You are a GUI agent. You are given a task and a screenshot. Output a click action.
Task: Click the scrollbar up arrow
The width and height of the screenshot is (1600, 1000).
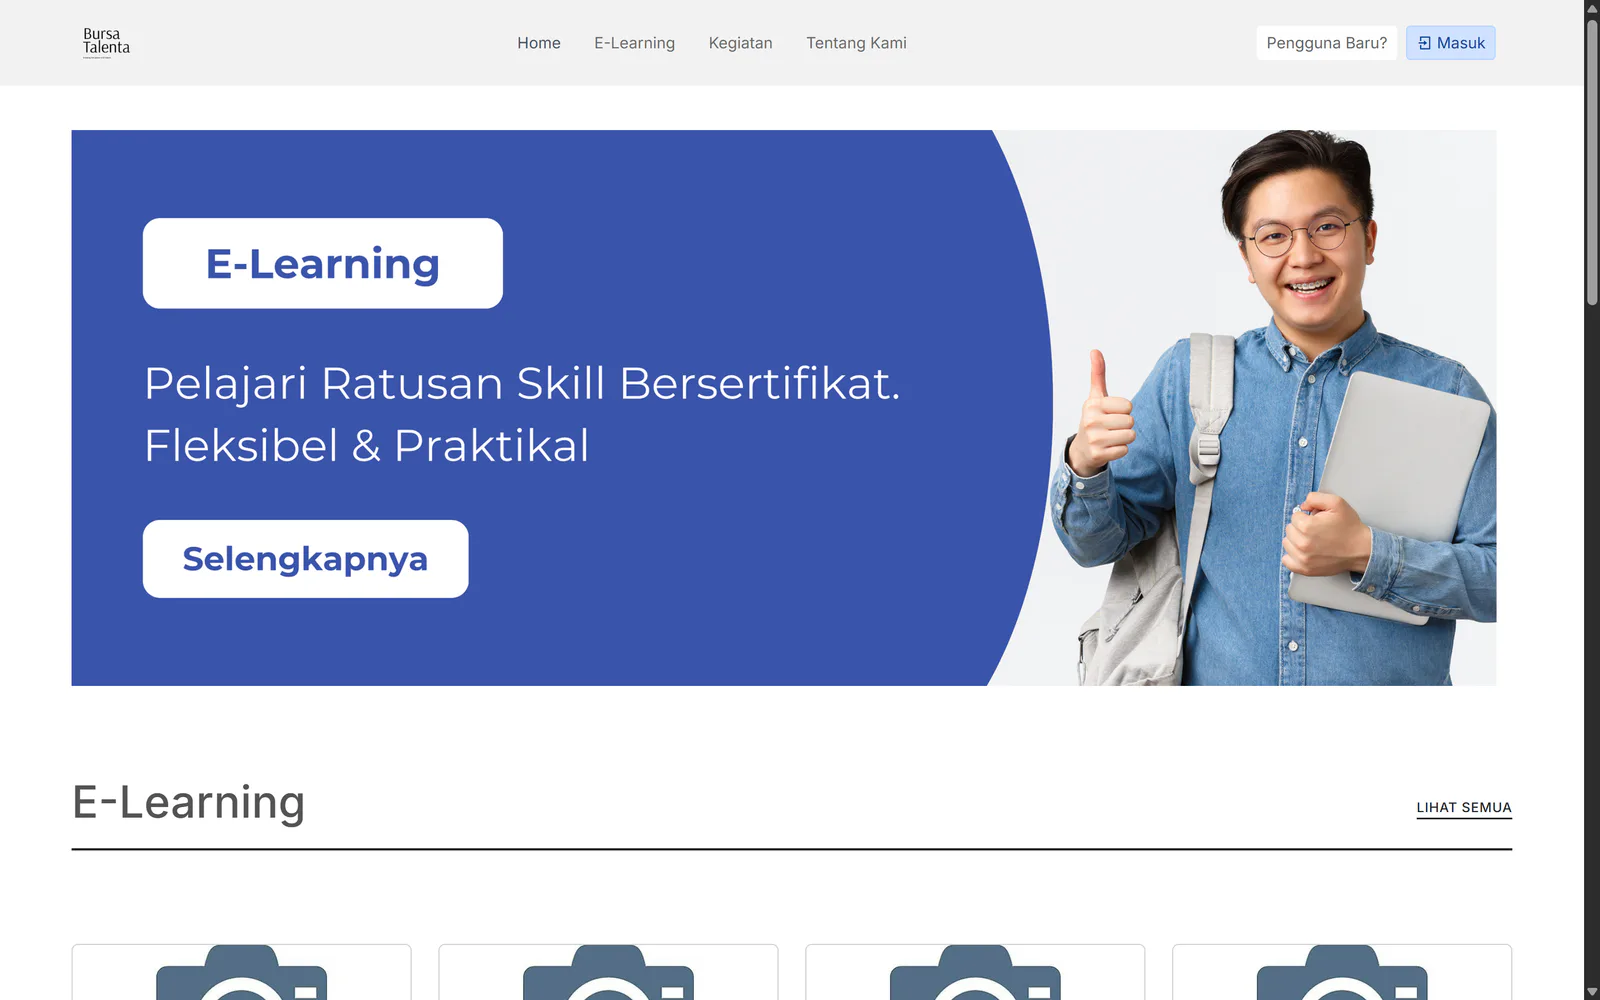pyautogui.click(x=1592, y=8)
